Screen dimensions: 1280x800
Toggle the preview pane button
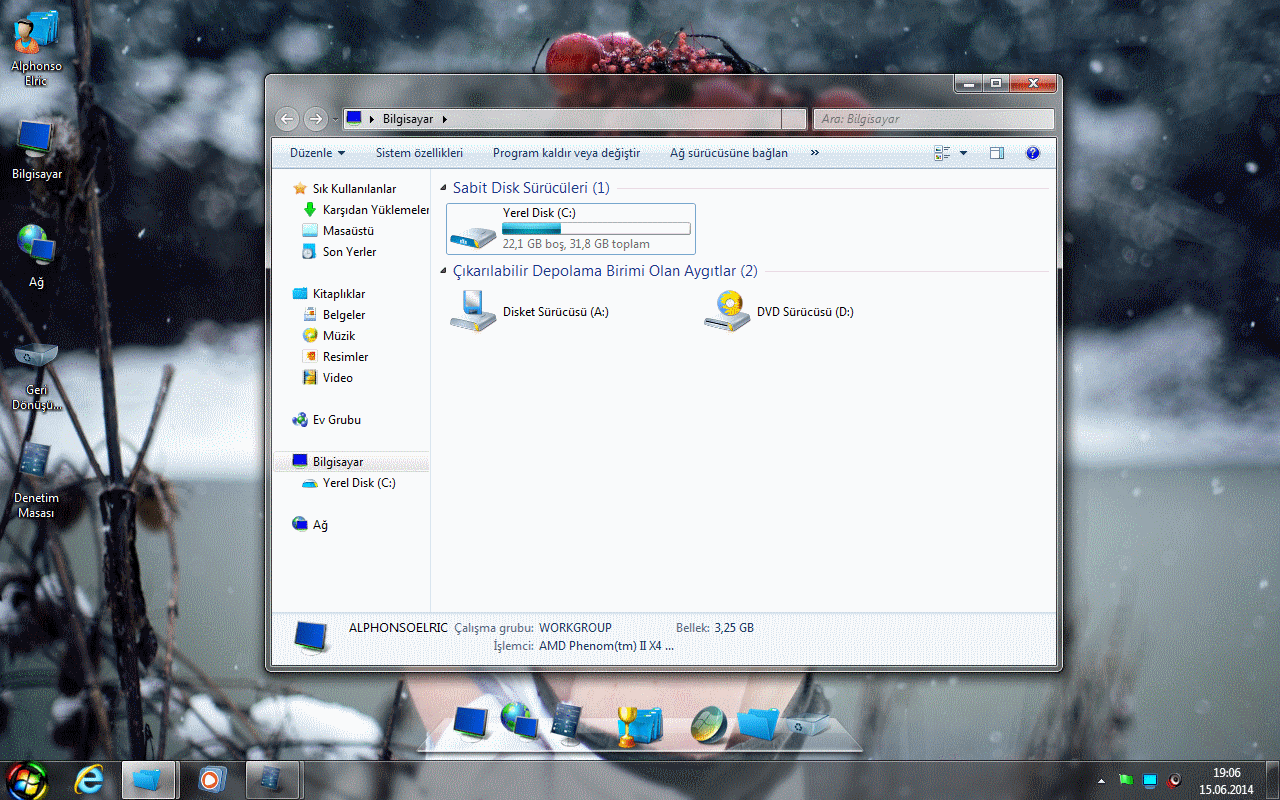pyautogui.click(x=996, y=153)
